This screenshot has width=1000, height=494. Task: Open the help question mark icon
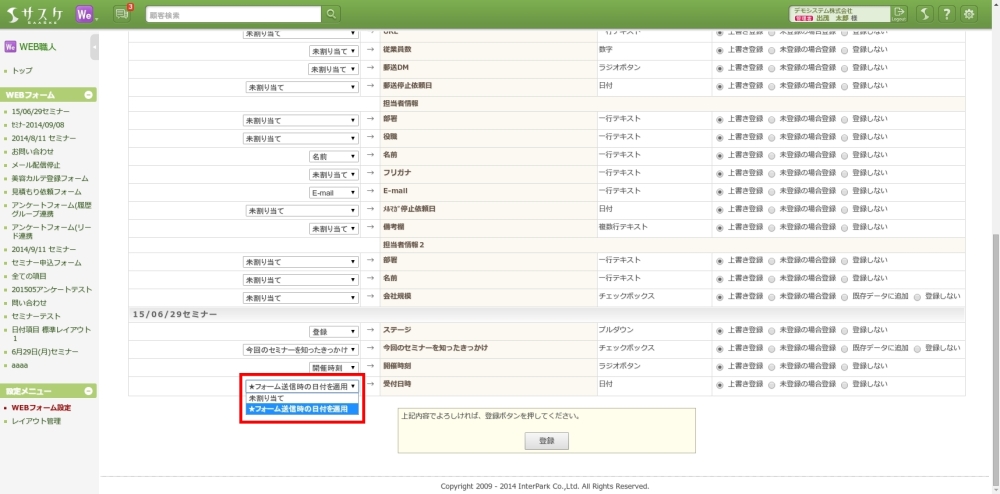pos(946,14)
